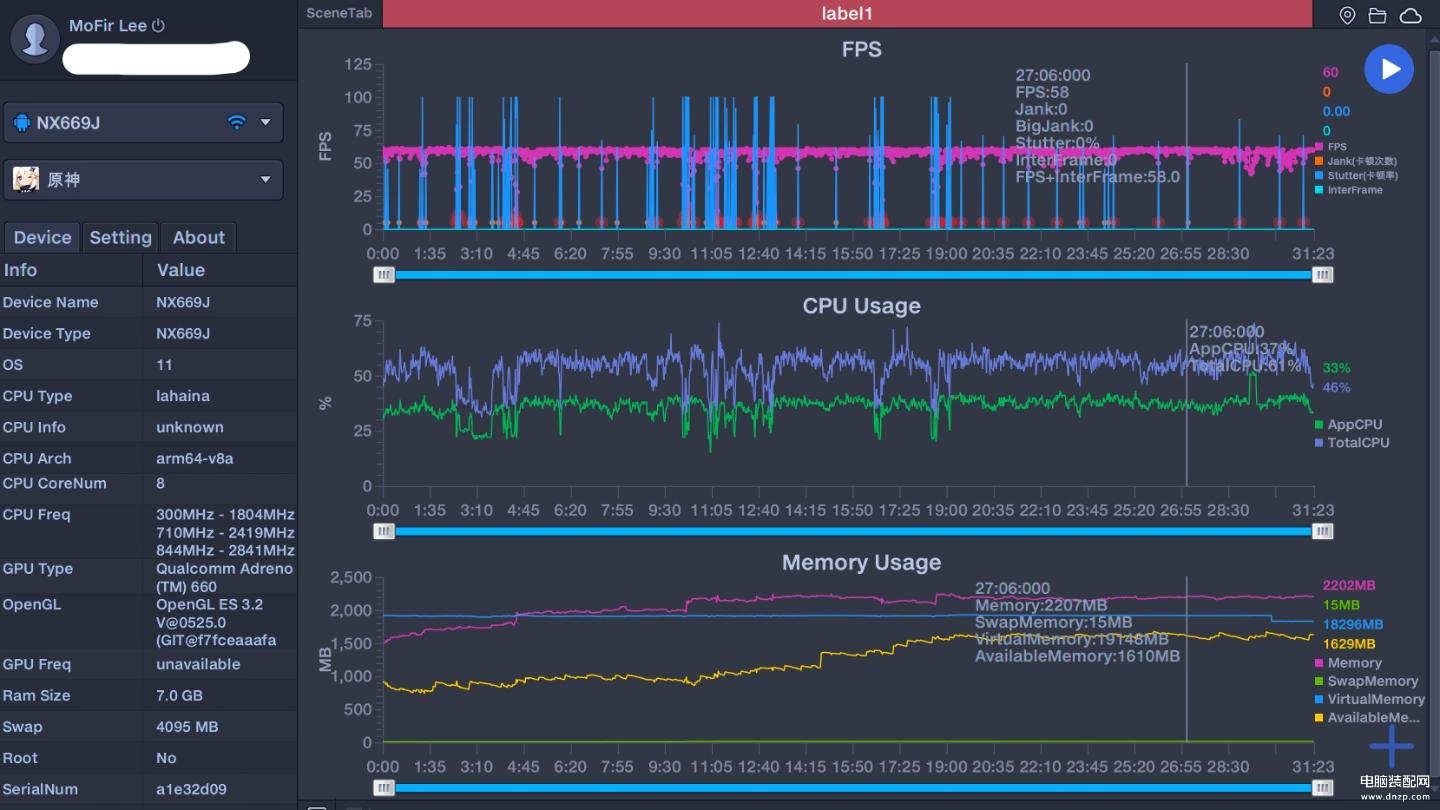1440x810 pixels.
Task: Click the Android device icon next to NX669J
Action: coord(22,123)
